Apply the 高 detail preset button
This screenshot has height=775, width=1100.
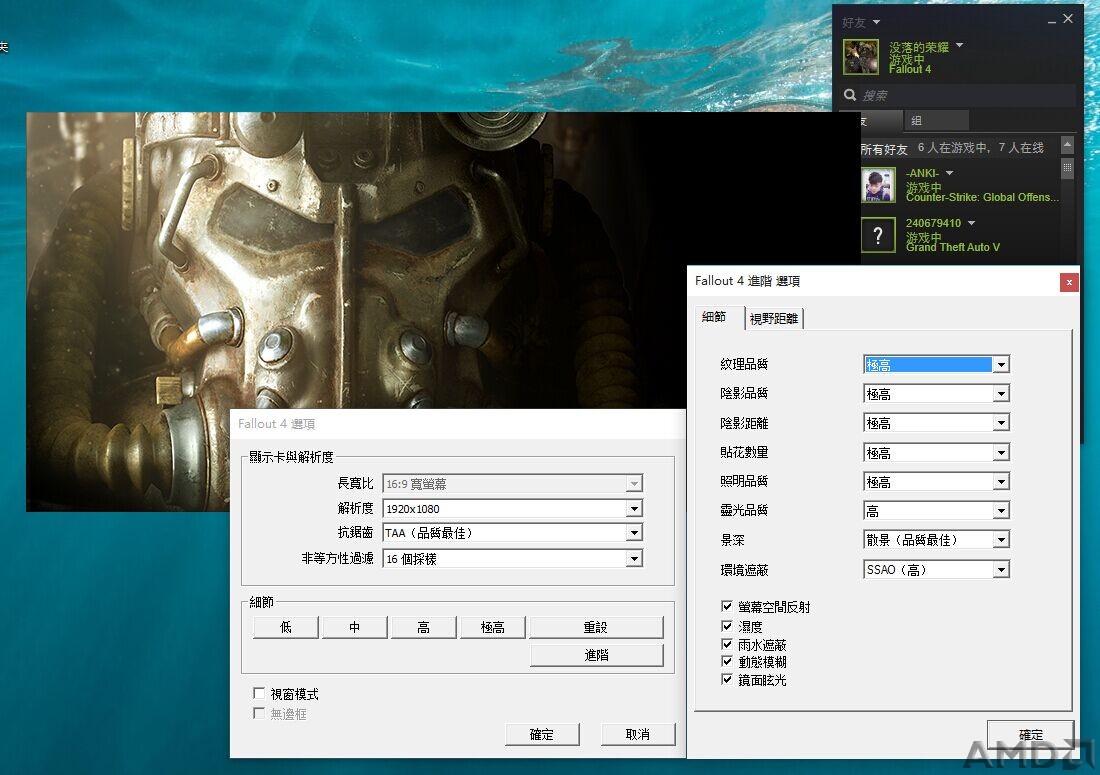point(423,627)
